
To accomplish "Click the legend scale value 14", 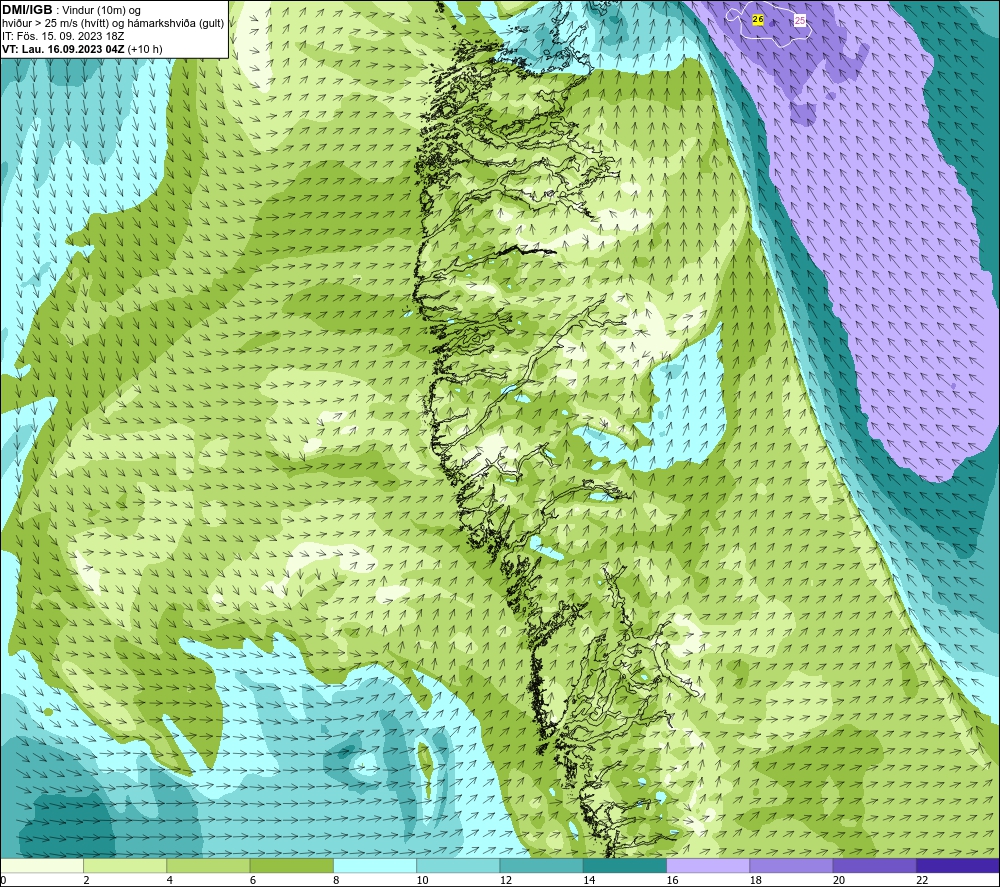I will coord(589,881).
